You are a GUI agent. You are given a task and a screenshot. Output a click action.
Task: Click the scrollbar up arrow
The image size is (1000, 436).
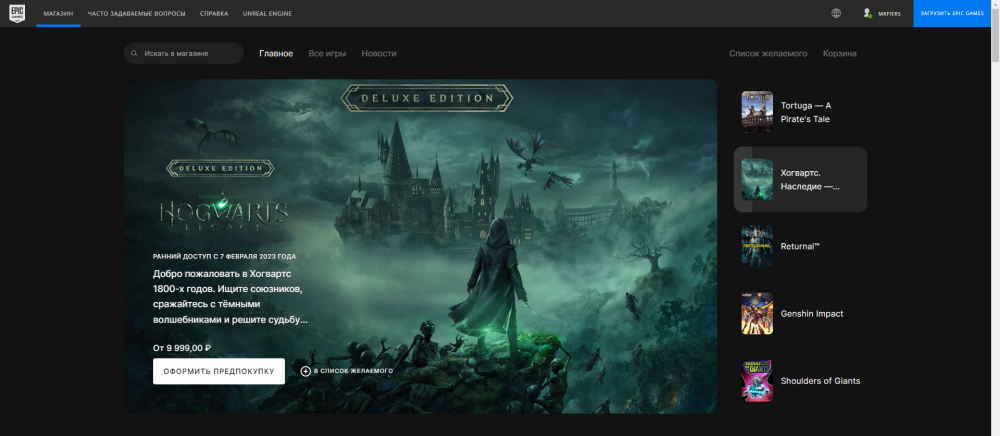click(995, 4)
